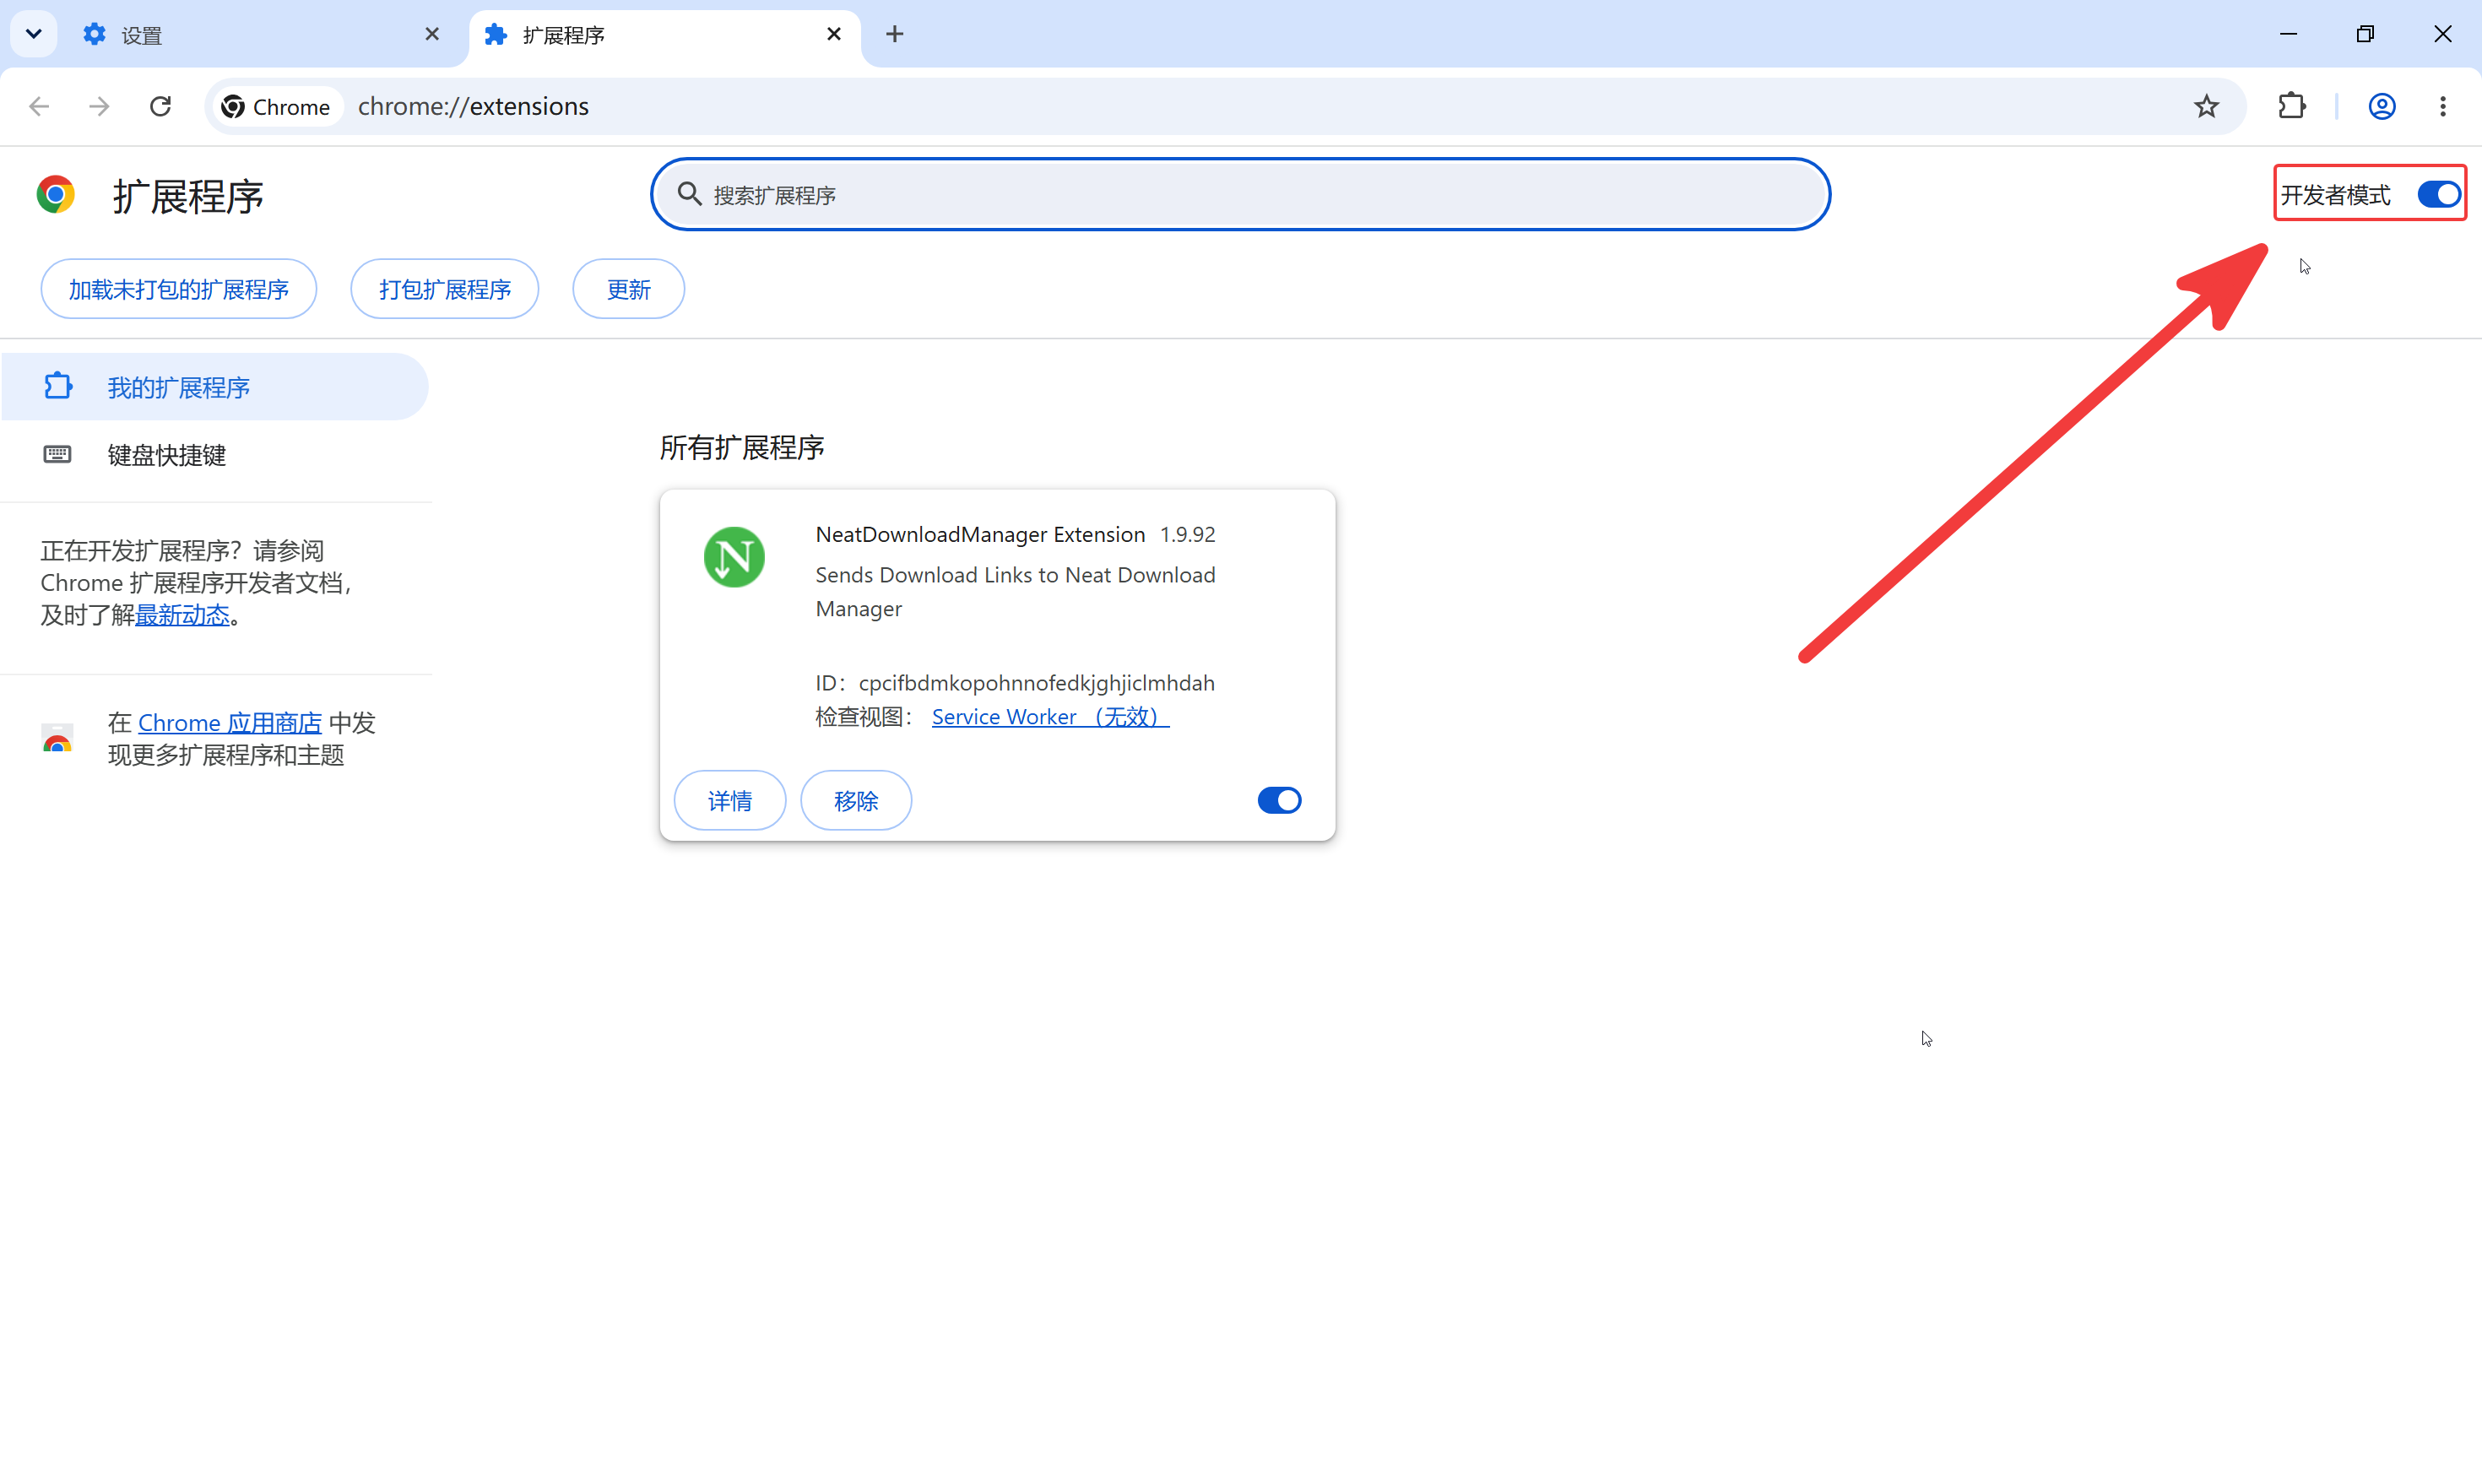2482x1484 pixels.
Task: Click 移除 to remove NeatDownloadManager
Action: click(x=856, y=800)
